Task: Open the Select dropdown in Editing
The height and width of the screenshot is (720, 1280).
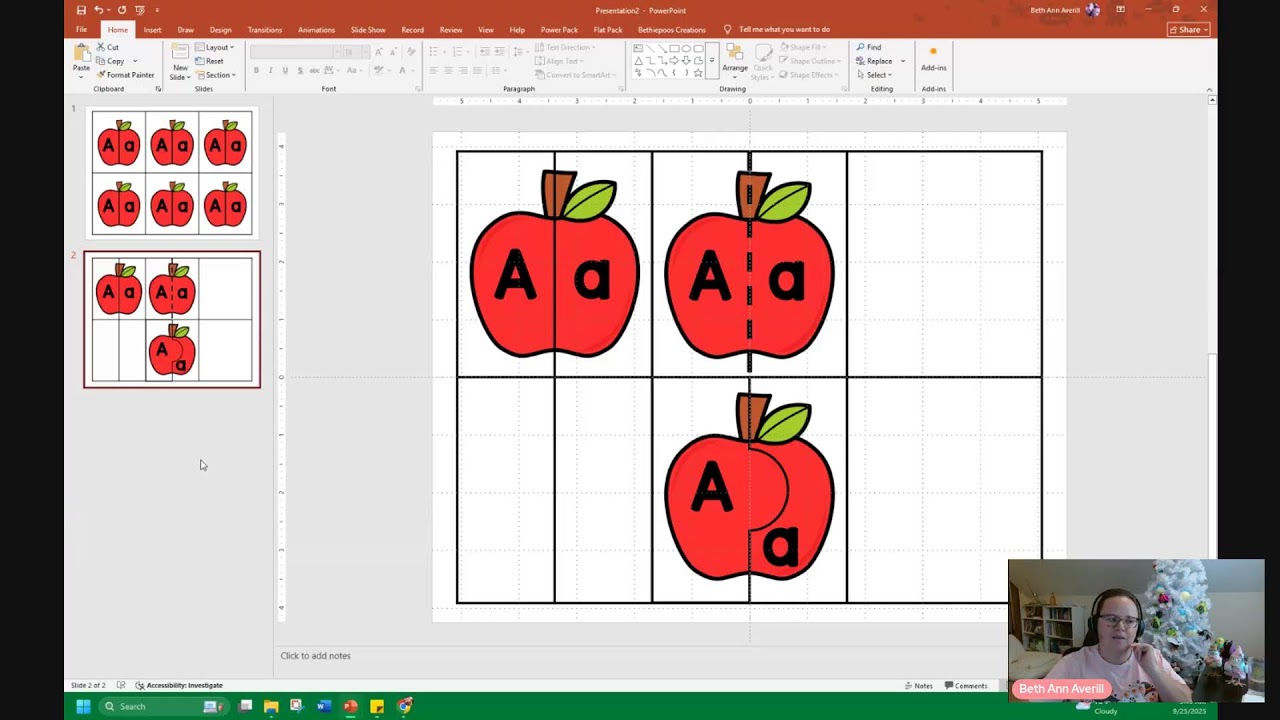Action: (x=874, y=75)
